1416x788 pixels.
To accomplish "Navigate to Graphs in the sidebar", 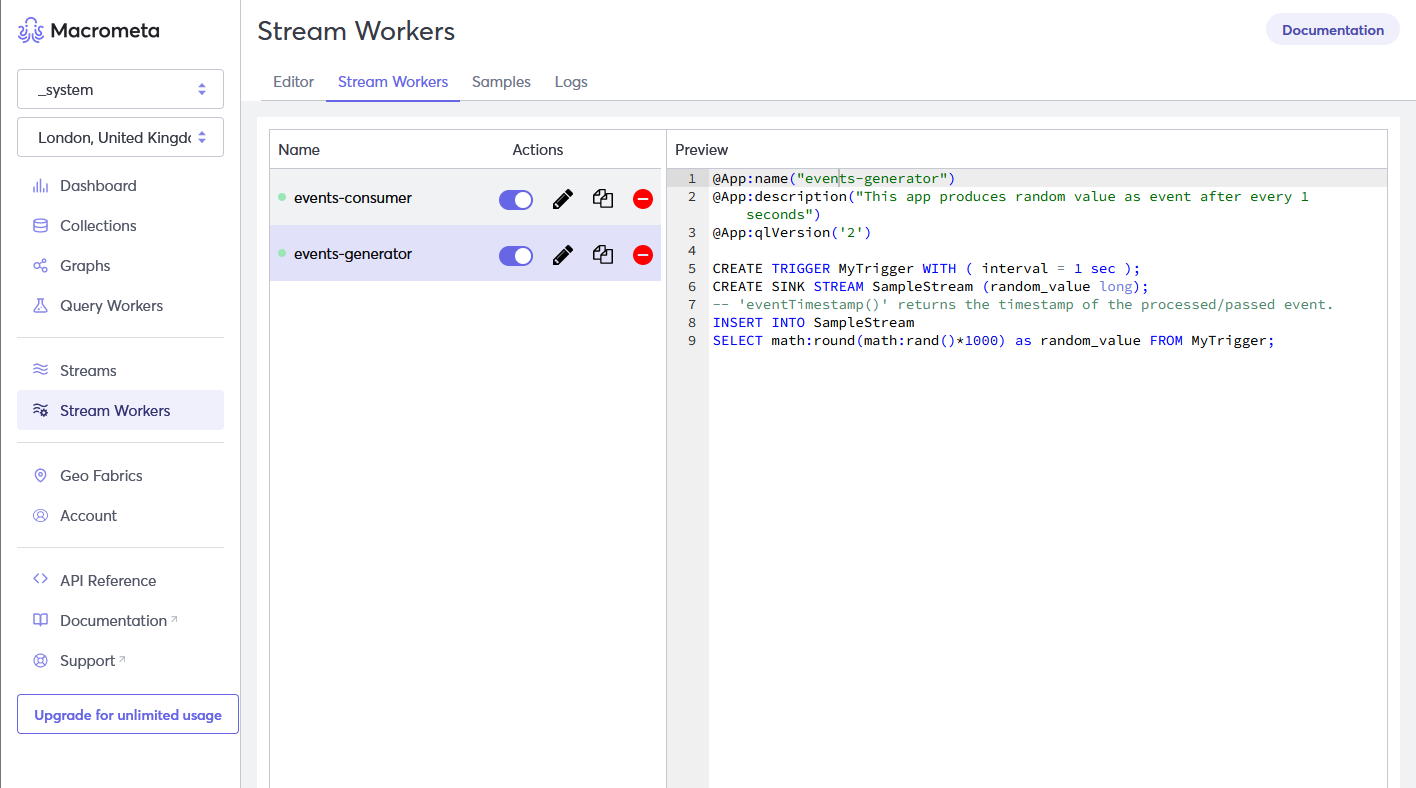I will pos(120,266).
